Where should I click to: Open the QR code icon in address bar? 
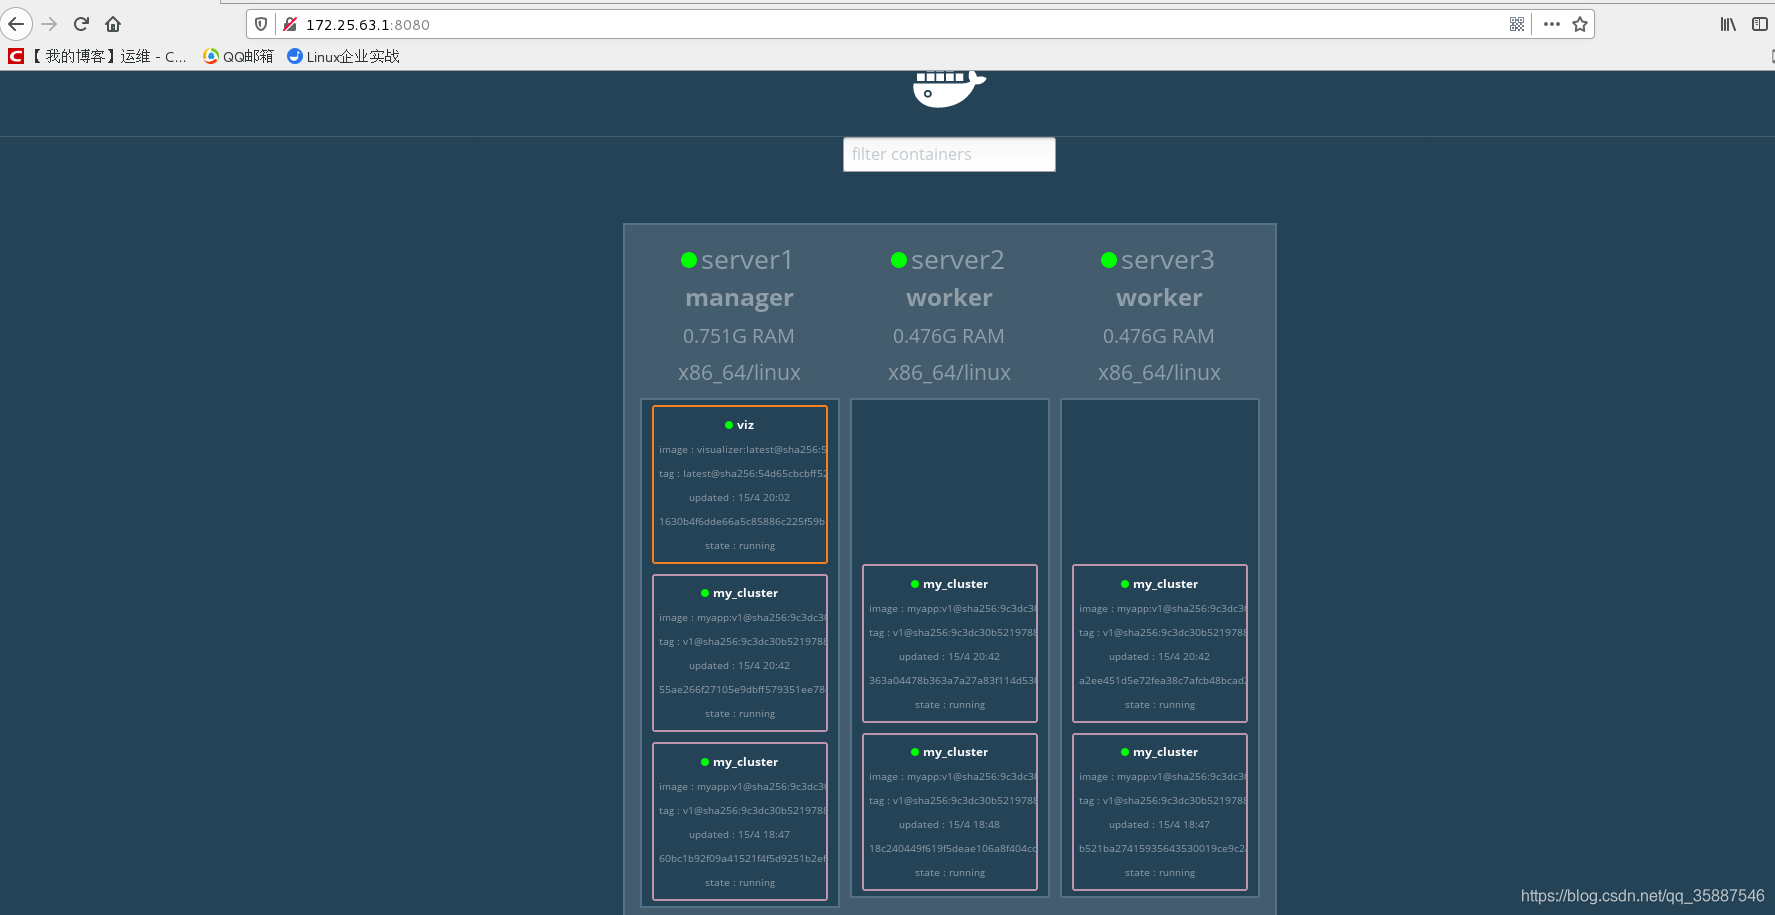click(1517, 24)
